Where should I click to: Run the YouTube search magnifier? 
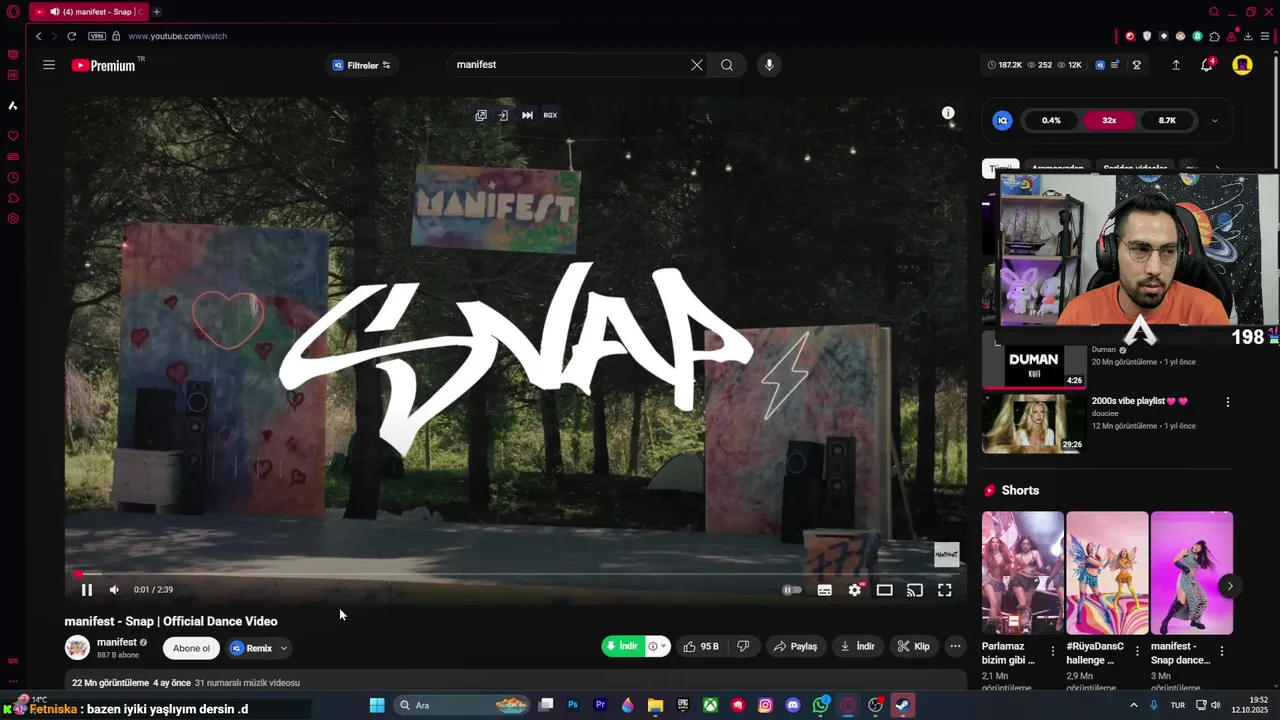point(727,65)
